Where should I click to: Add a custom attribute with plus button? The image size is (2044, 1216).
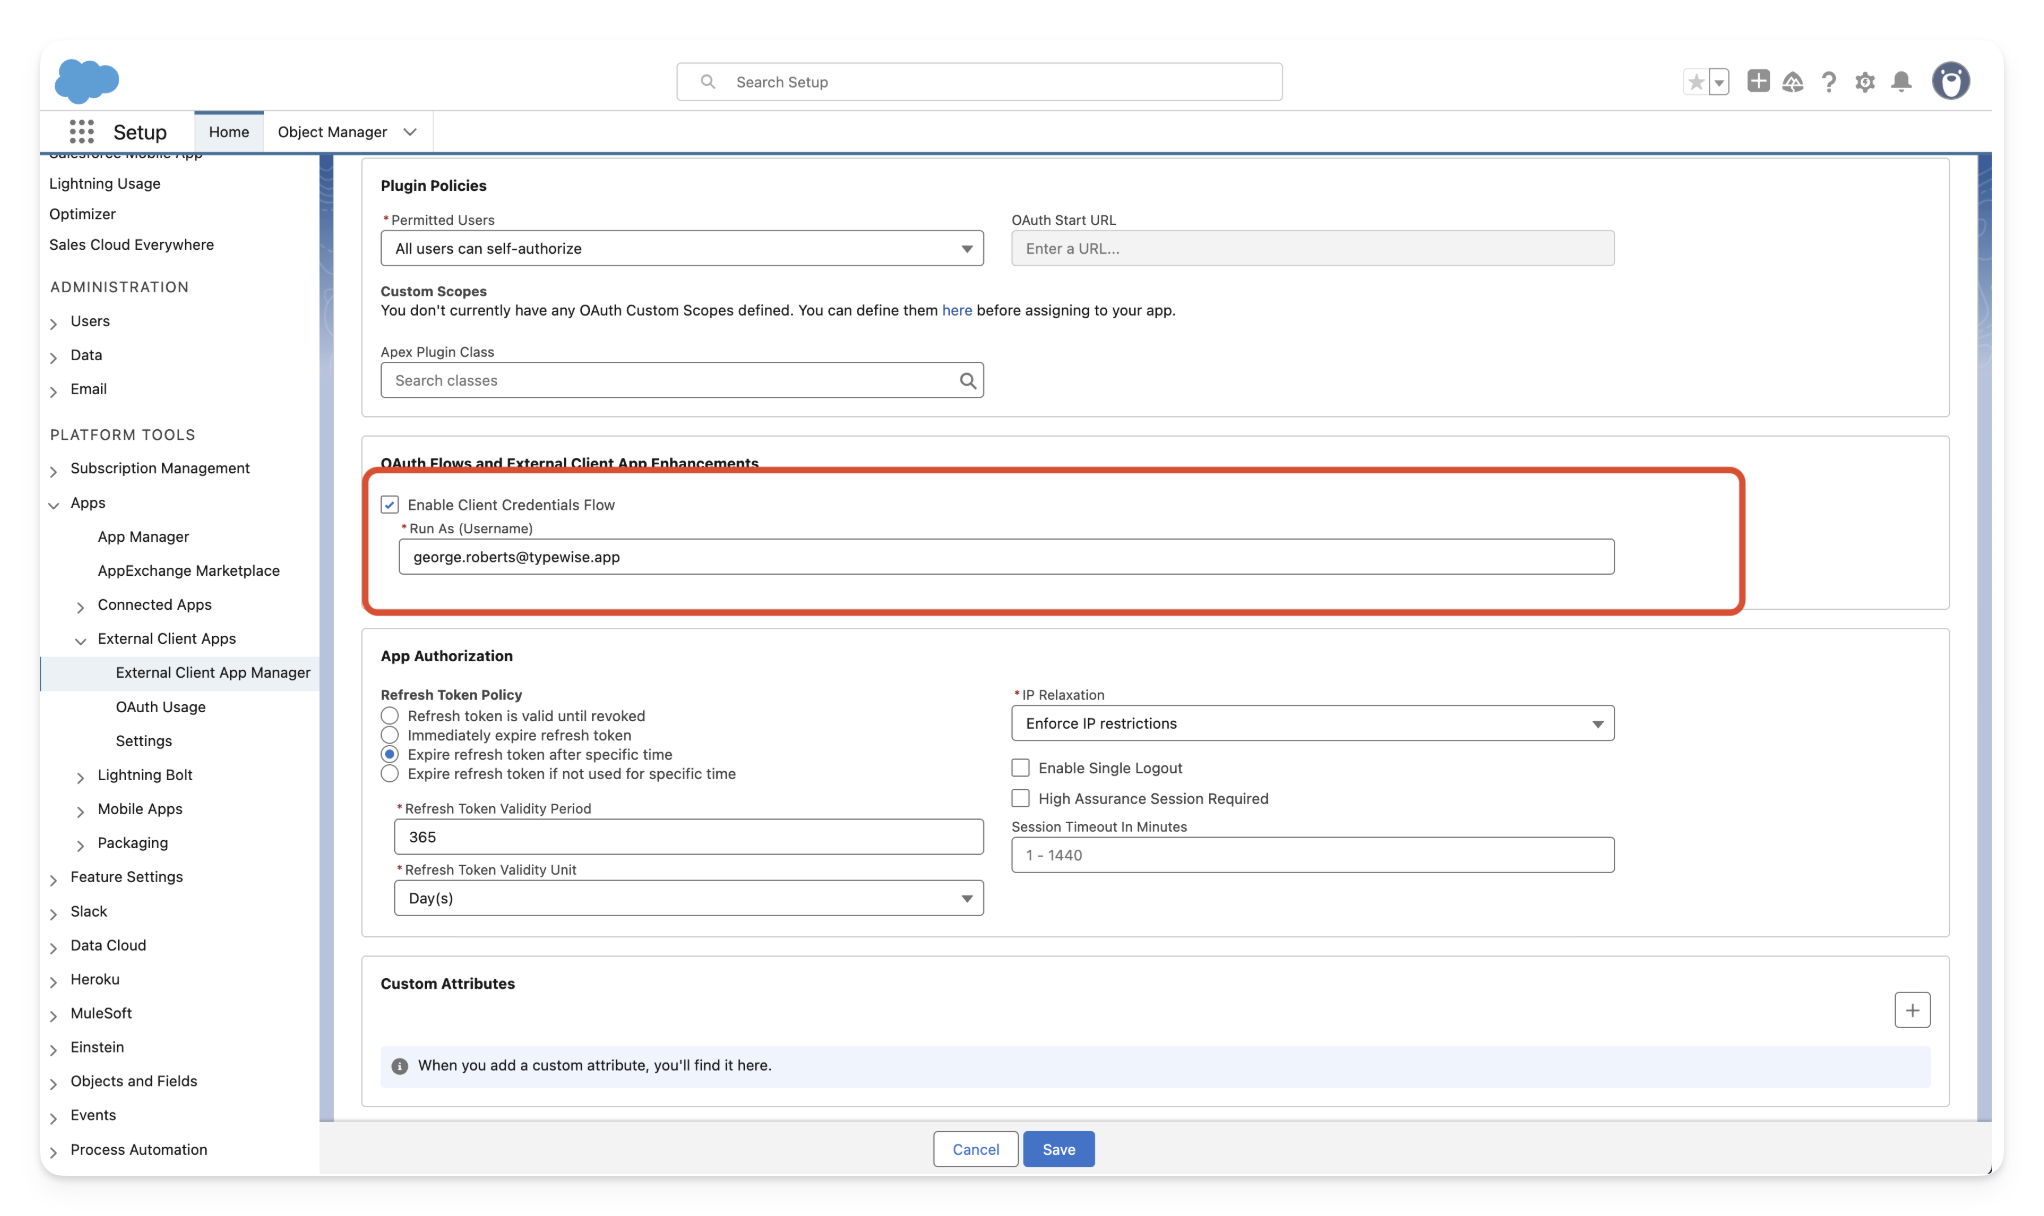tap(1912, 1010)
